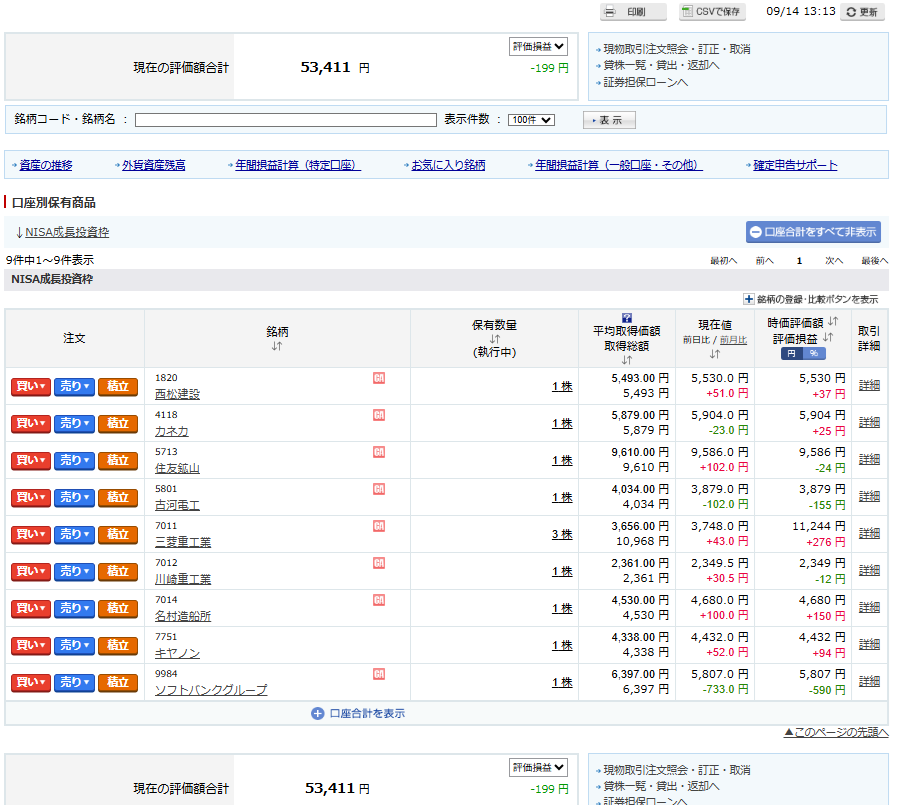Sort by 評価損益 using the header arrows

(x=828, y=338)
